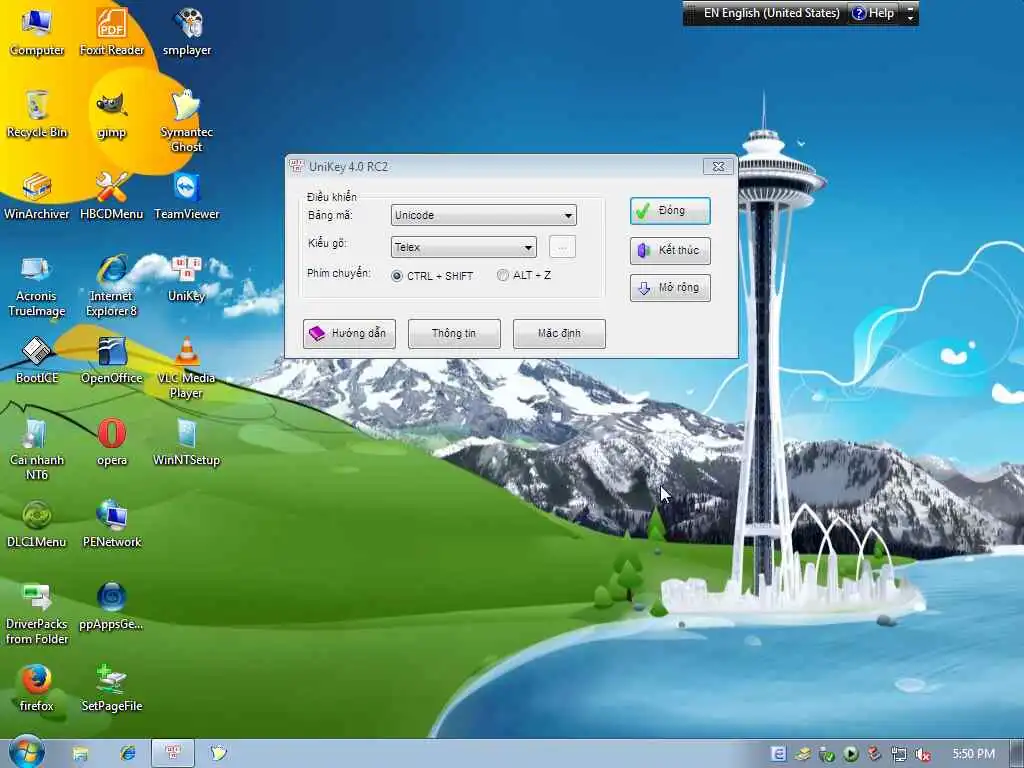The width and height of the screenshot is (1024, 768).
Task: Open Symantec Ghost shortcut
Action: 187,121
